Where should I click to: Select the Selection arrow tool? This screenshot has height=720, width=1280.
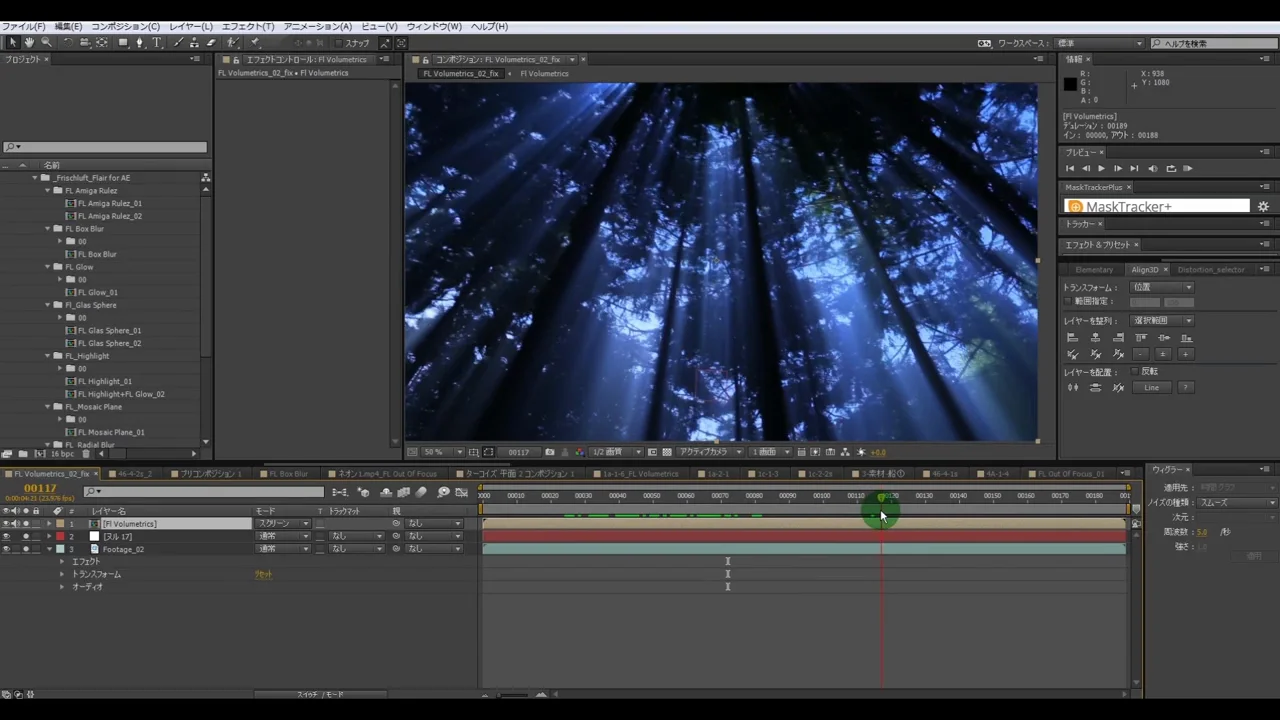click(x=13, y=43)
